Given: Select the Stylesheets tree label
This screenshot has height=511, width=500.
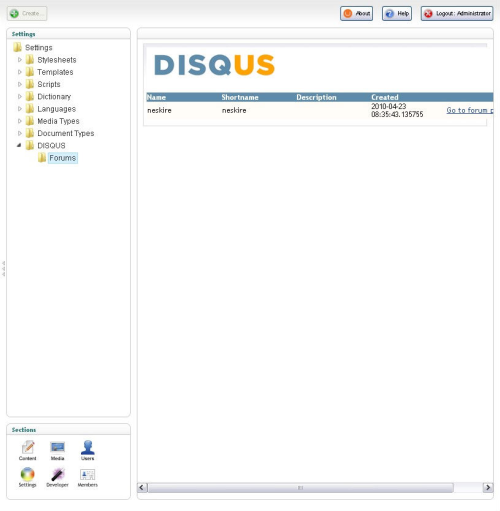Looking at the screenshot, I should point(57,60).
